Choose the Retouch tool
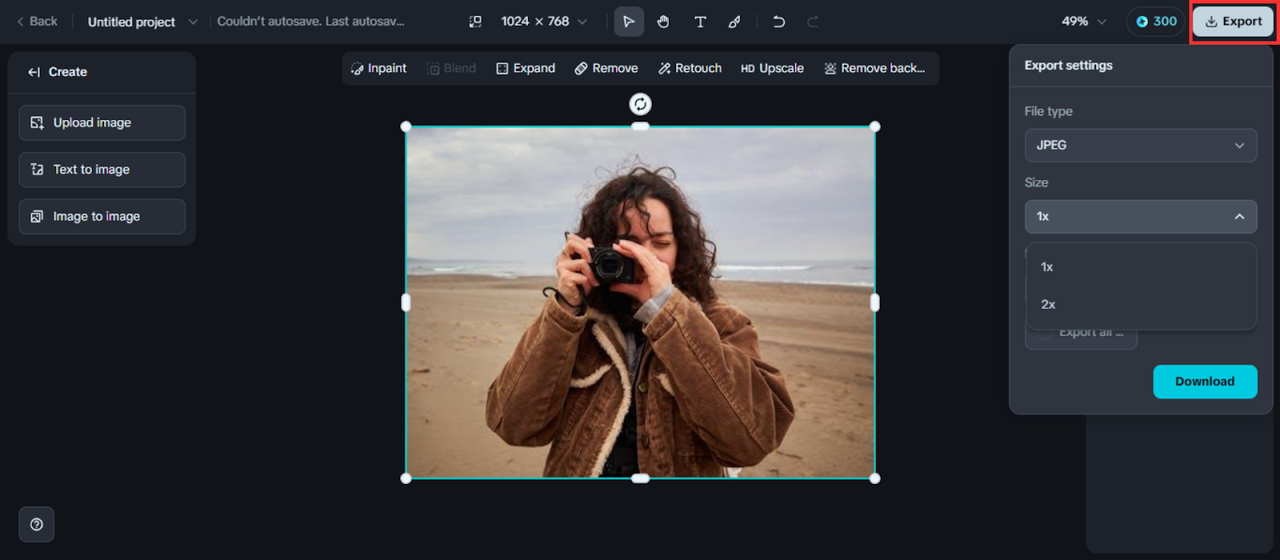1280x560 pixels. [690, 68]
